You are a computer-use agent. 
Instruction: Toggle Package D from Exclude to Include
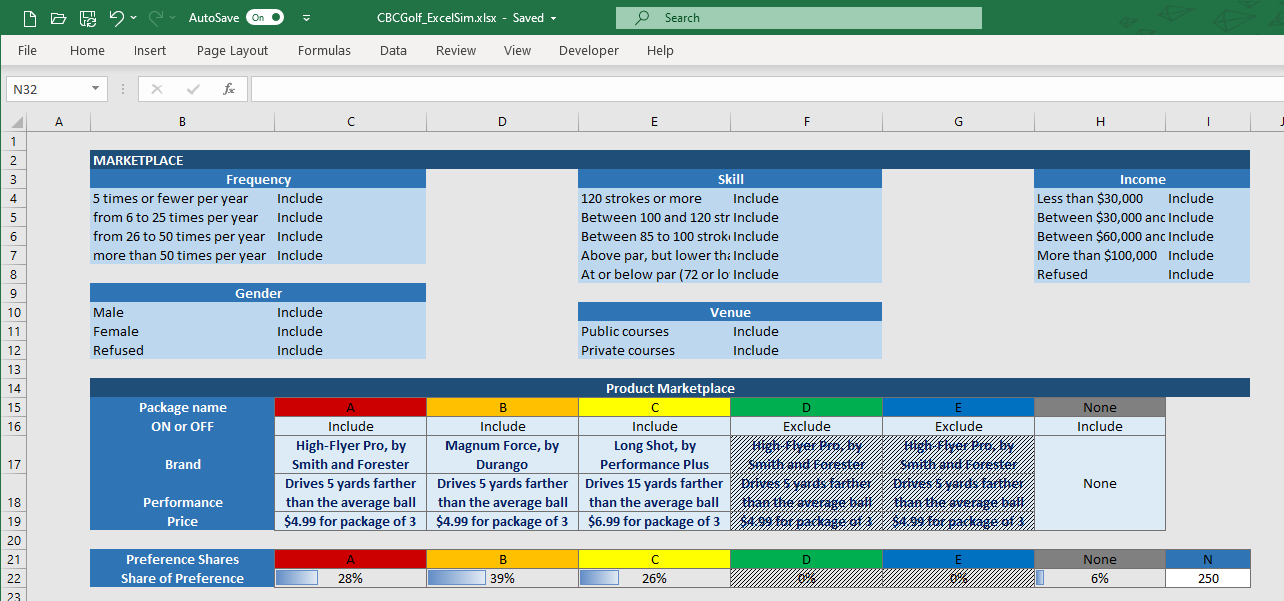point(806,426)
